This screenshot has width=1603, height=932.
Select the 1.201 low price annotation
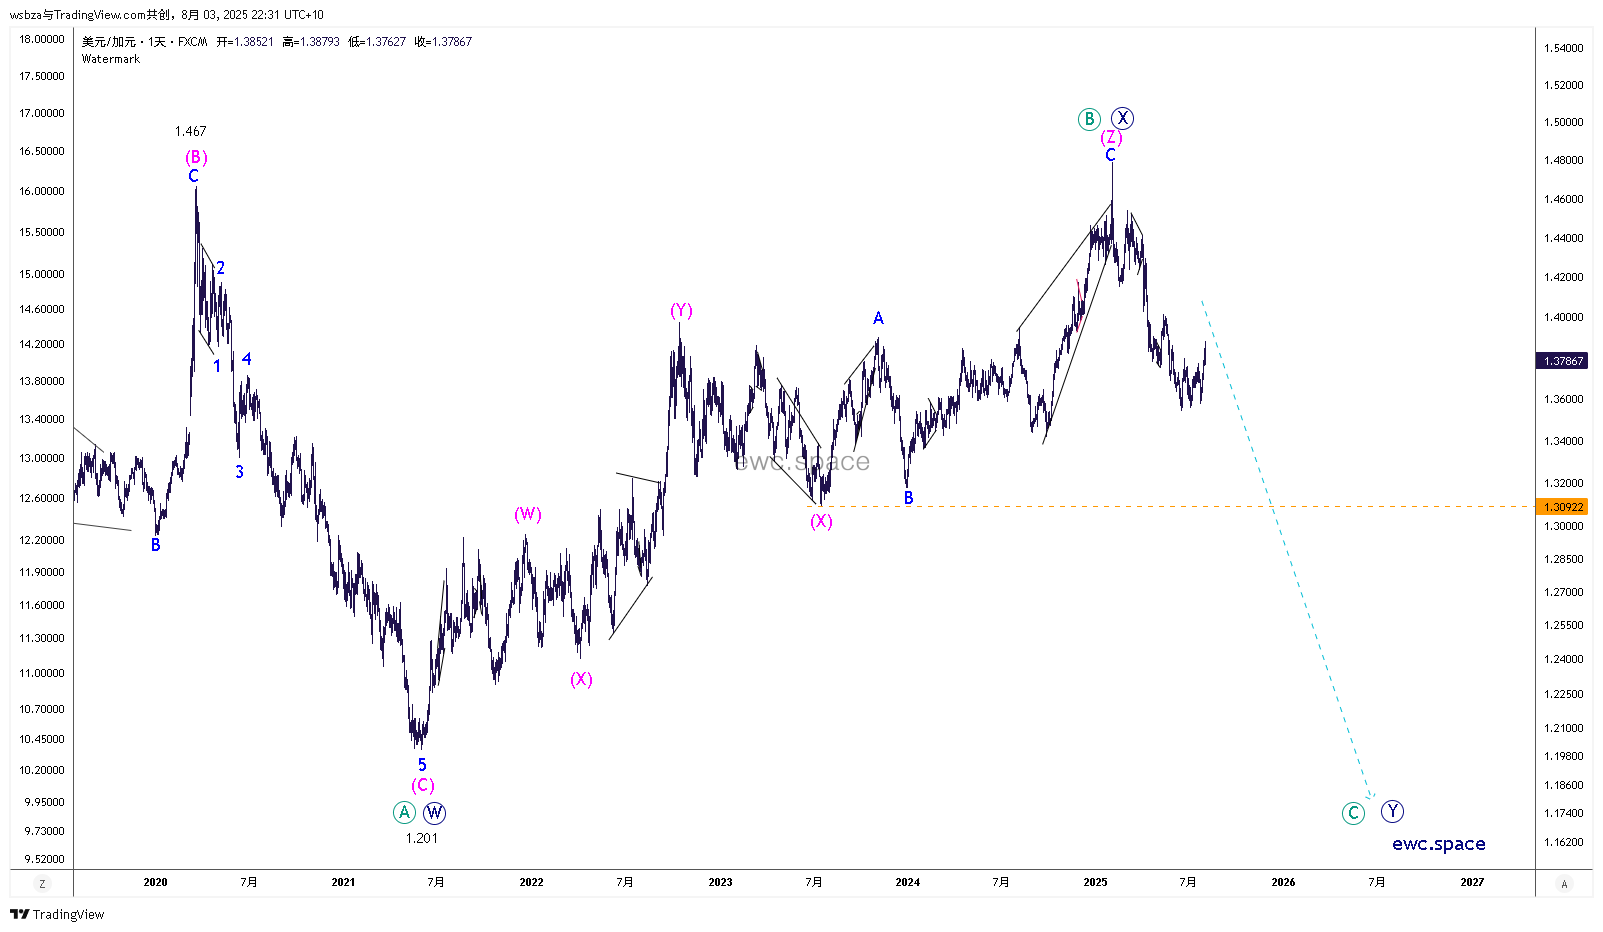click(421, 838)
